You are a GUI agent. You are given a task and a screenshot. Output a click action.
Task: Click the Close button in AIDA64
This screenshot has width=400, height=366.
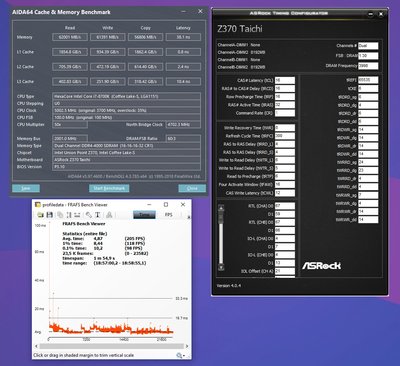(192, 188)
